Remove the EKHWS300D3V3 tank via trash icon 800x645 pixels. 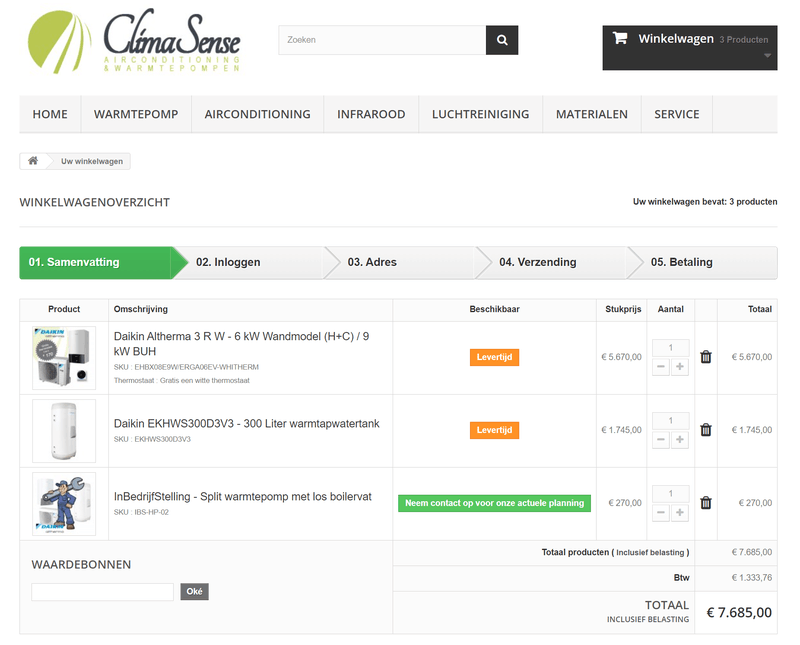tap(706, 430)
